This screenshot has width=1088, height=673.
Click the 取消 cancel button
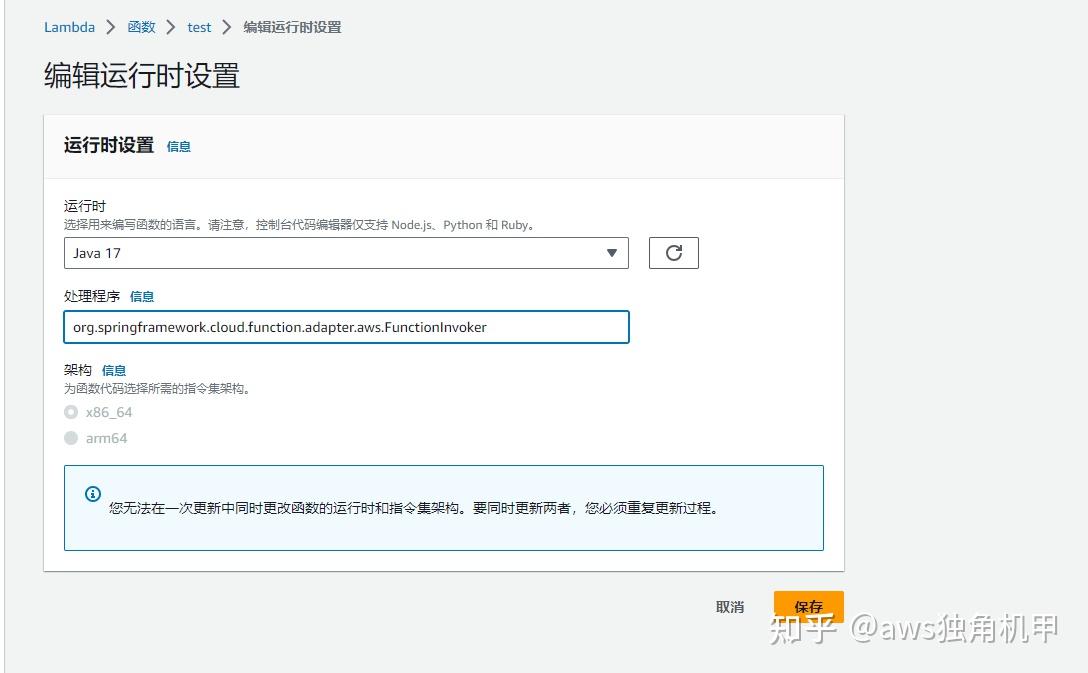pos(730,607)
